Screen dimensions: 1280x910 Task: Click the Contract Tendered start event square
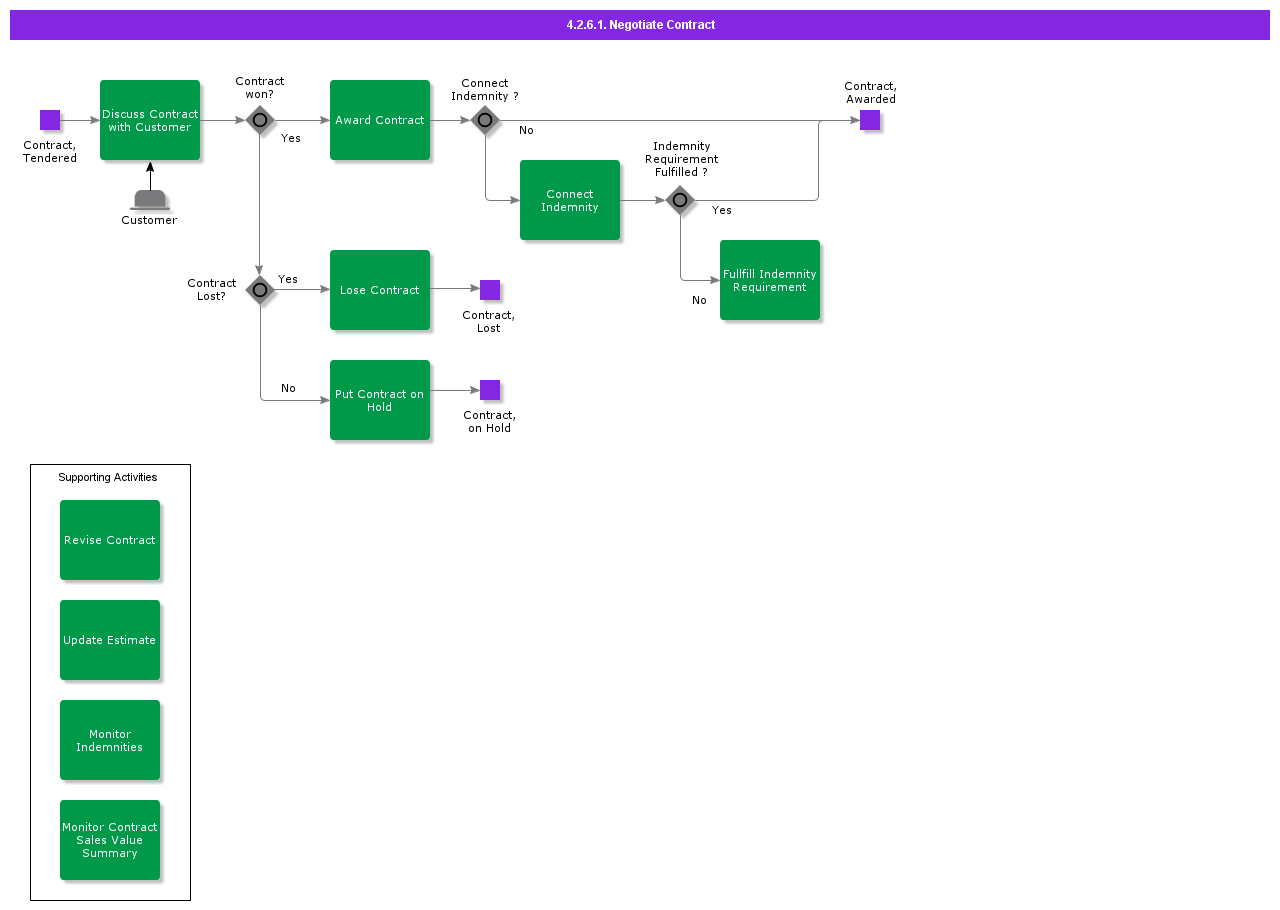pyautogui.click(x=50, y=120)
